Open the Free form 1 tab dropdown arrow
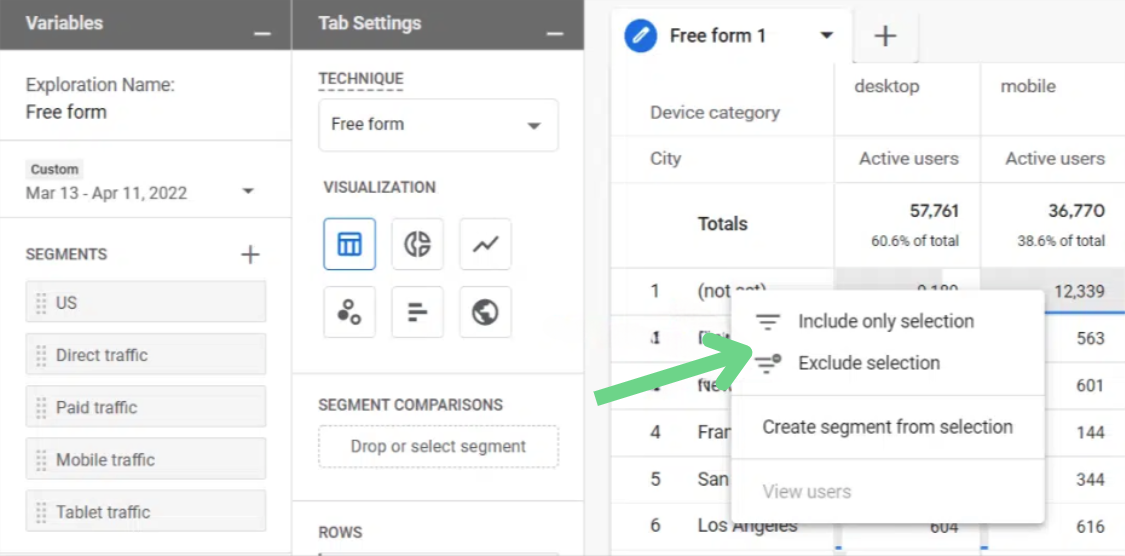Image resolution: width=1125 pixels, height=556 pixels. pyautogui.click(x=827, y=35)
